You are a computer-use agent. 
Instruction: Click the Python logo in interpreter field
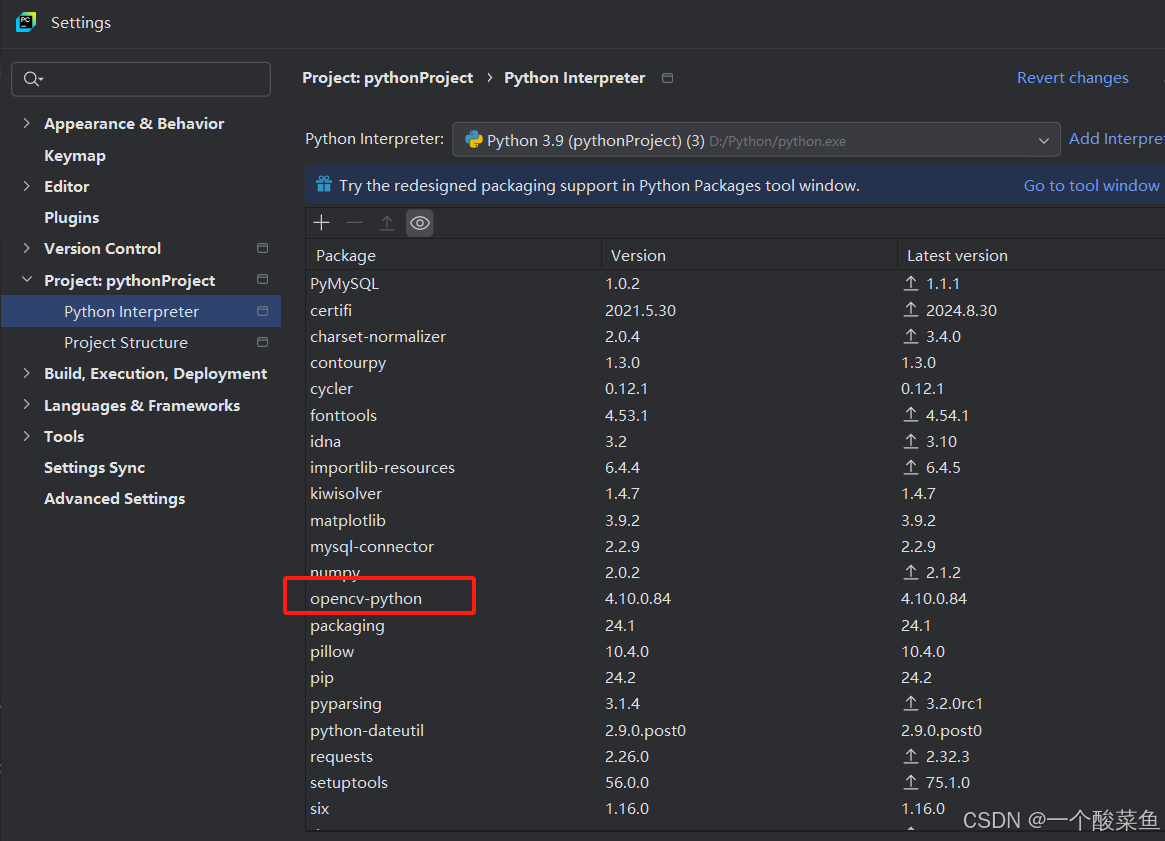[x=473, y=140]
